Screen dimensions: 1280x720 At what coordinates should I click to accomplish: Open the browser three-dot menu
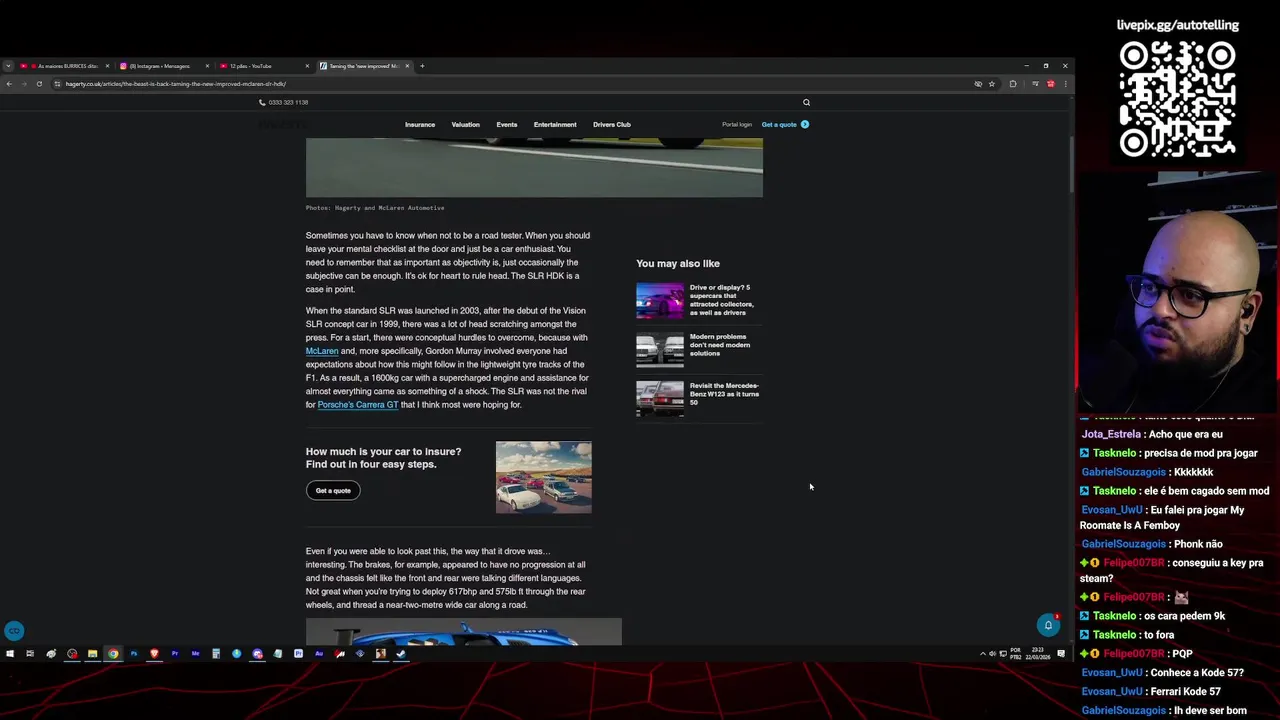click(x=1066, y=84)
